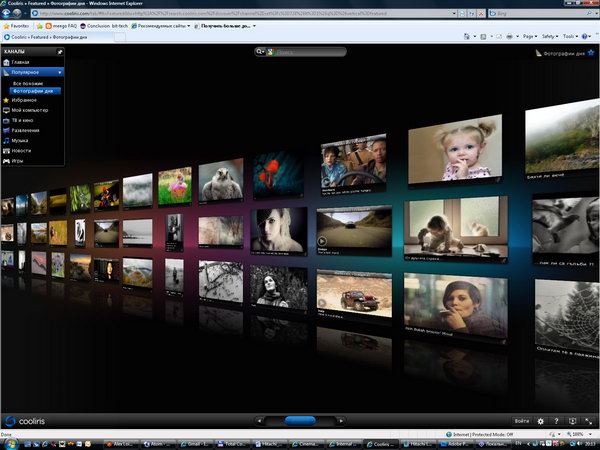Open the Tools menu in toolbar
The image size is (600, 450).
coord(568,37)
